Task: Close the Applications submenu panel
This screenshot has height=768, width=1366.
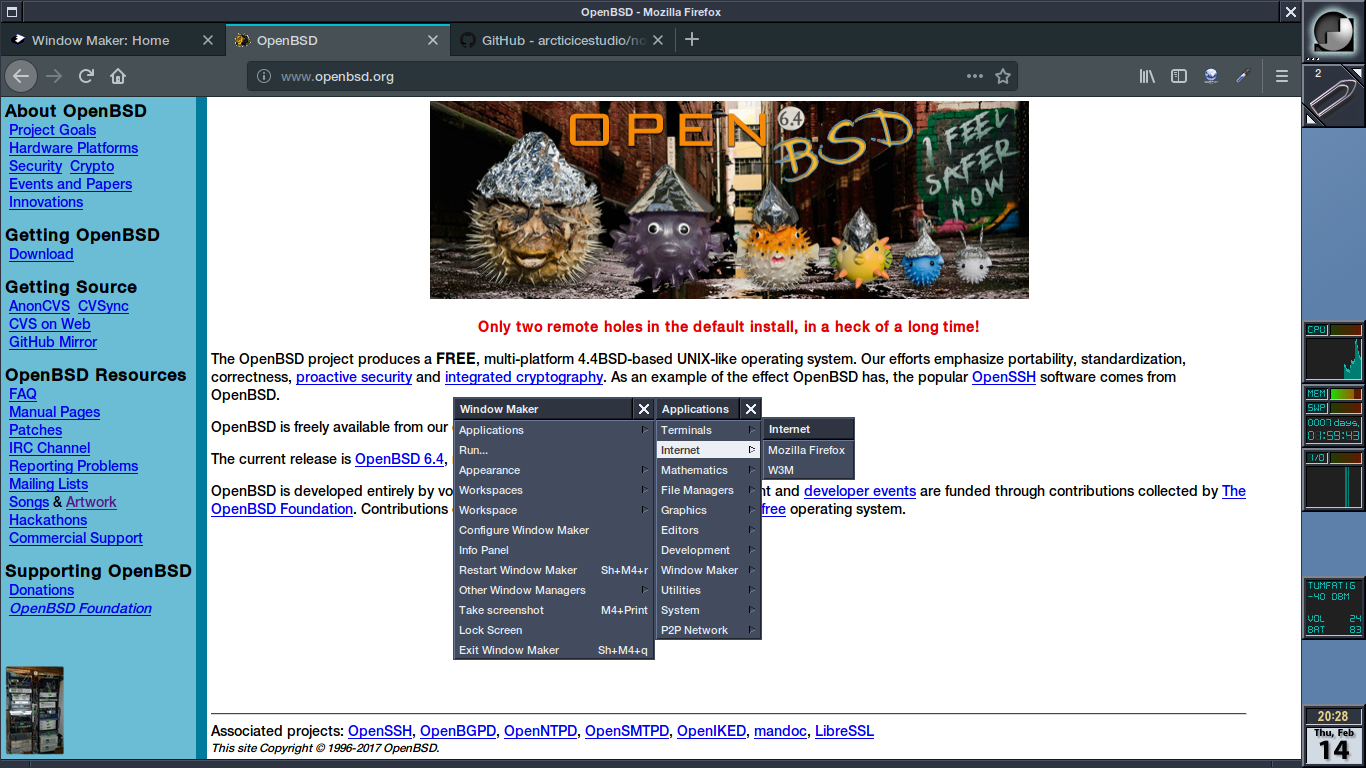Action: pos(751,409)
